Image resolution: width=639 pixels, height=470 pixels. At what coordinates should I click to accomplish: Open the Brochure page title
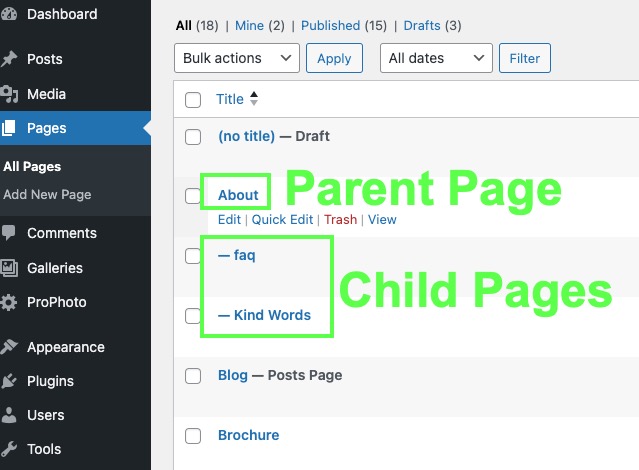click(249, 435)
